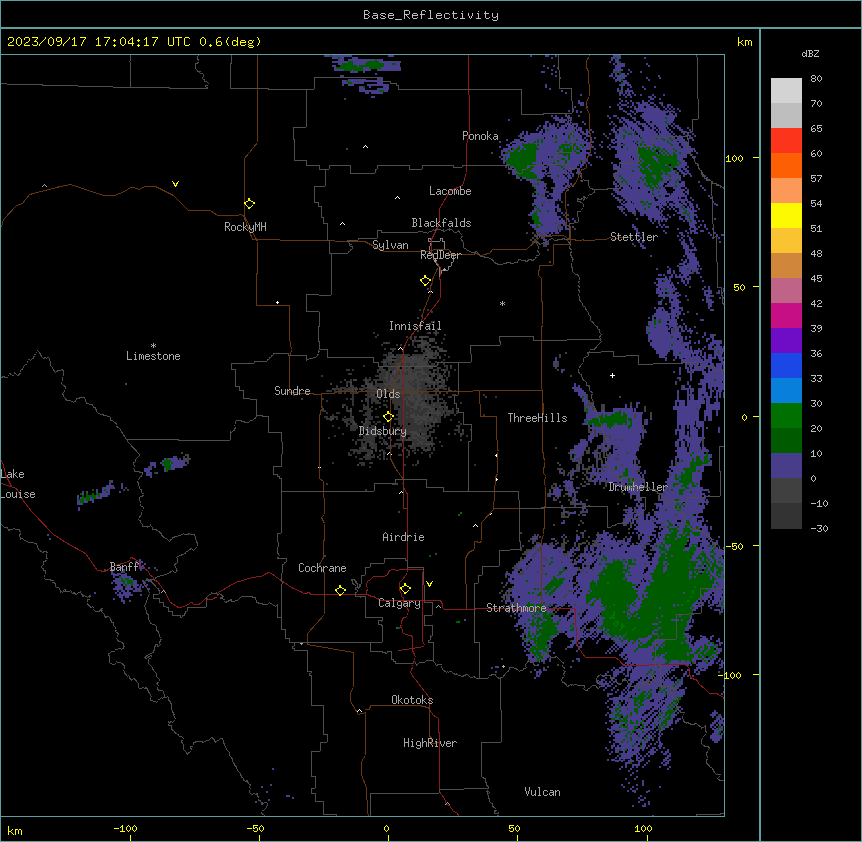Click the Olds town label
The image size is (862, 842).
tap(388, 394)
